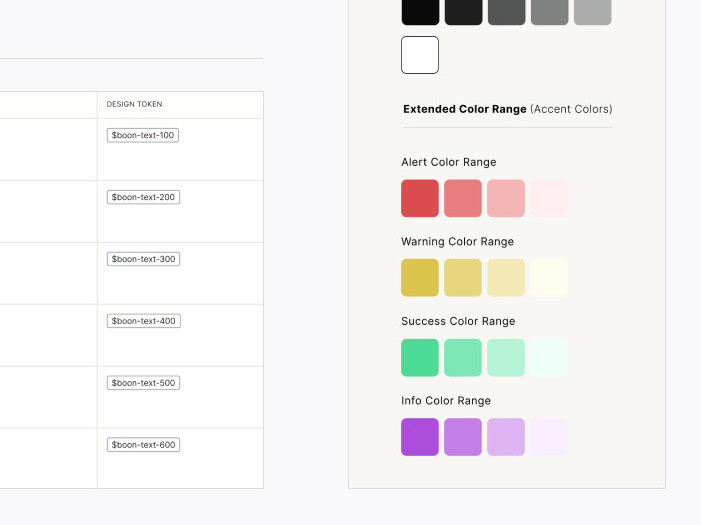Click the $boon-text-100 token badge
Viewport: 701px width, 525px height.
click(143, 135)
